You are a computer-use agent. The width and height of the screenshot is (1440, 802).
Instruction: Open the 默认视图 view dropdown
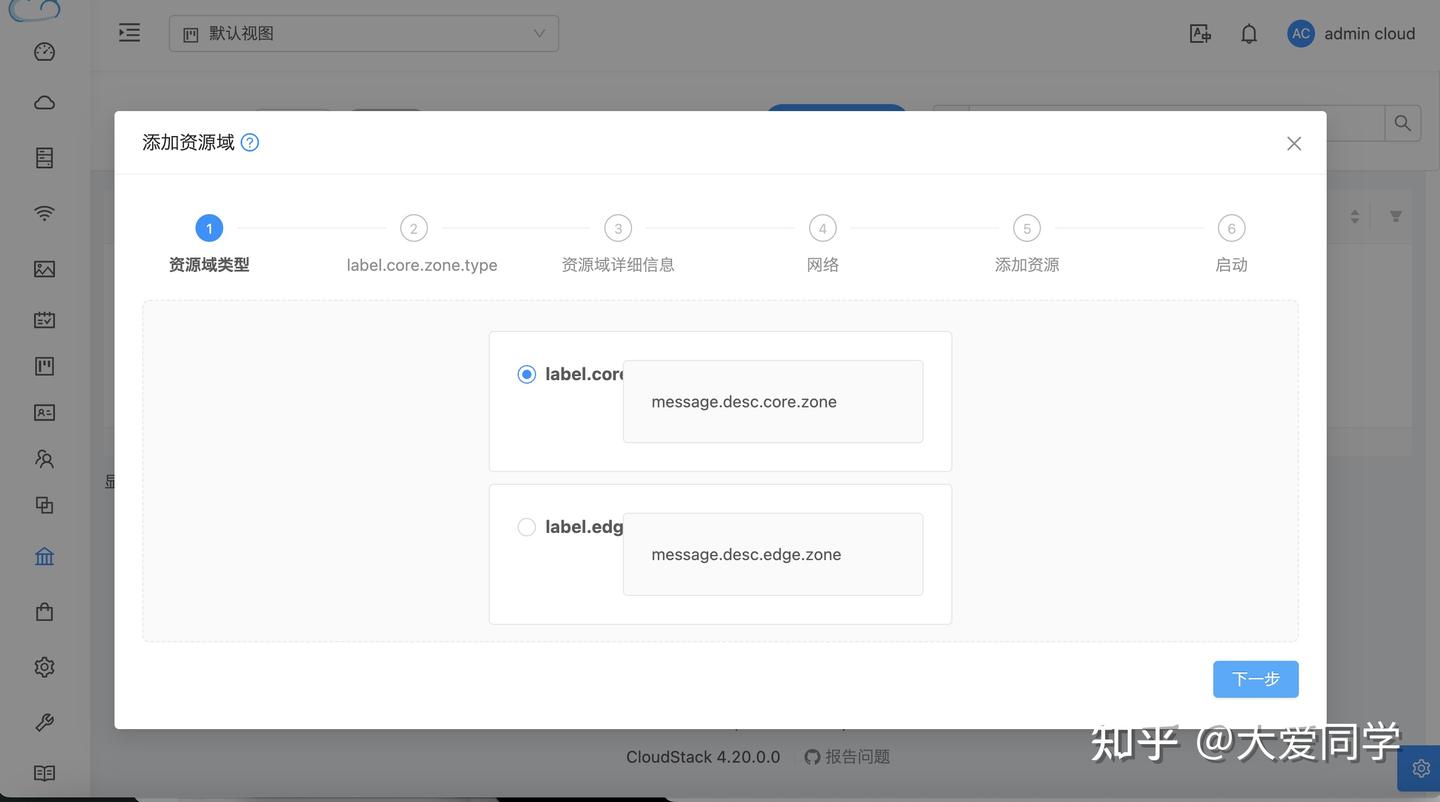coord(363,31)
